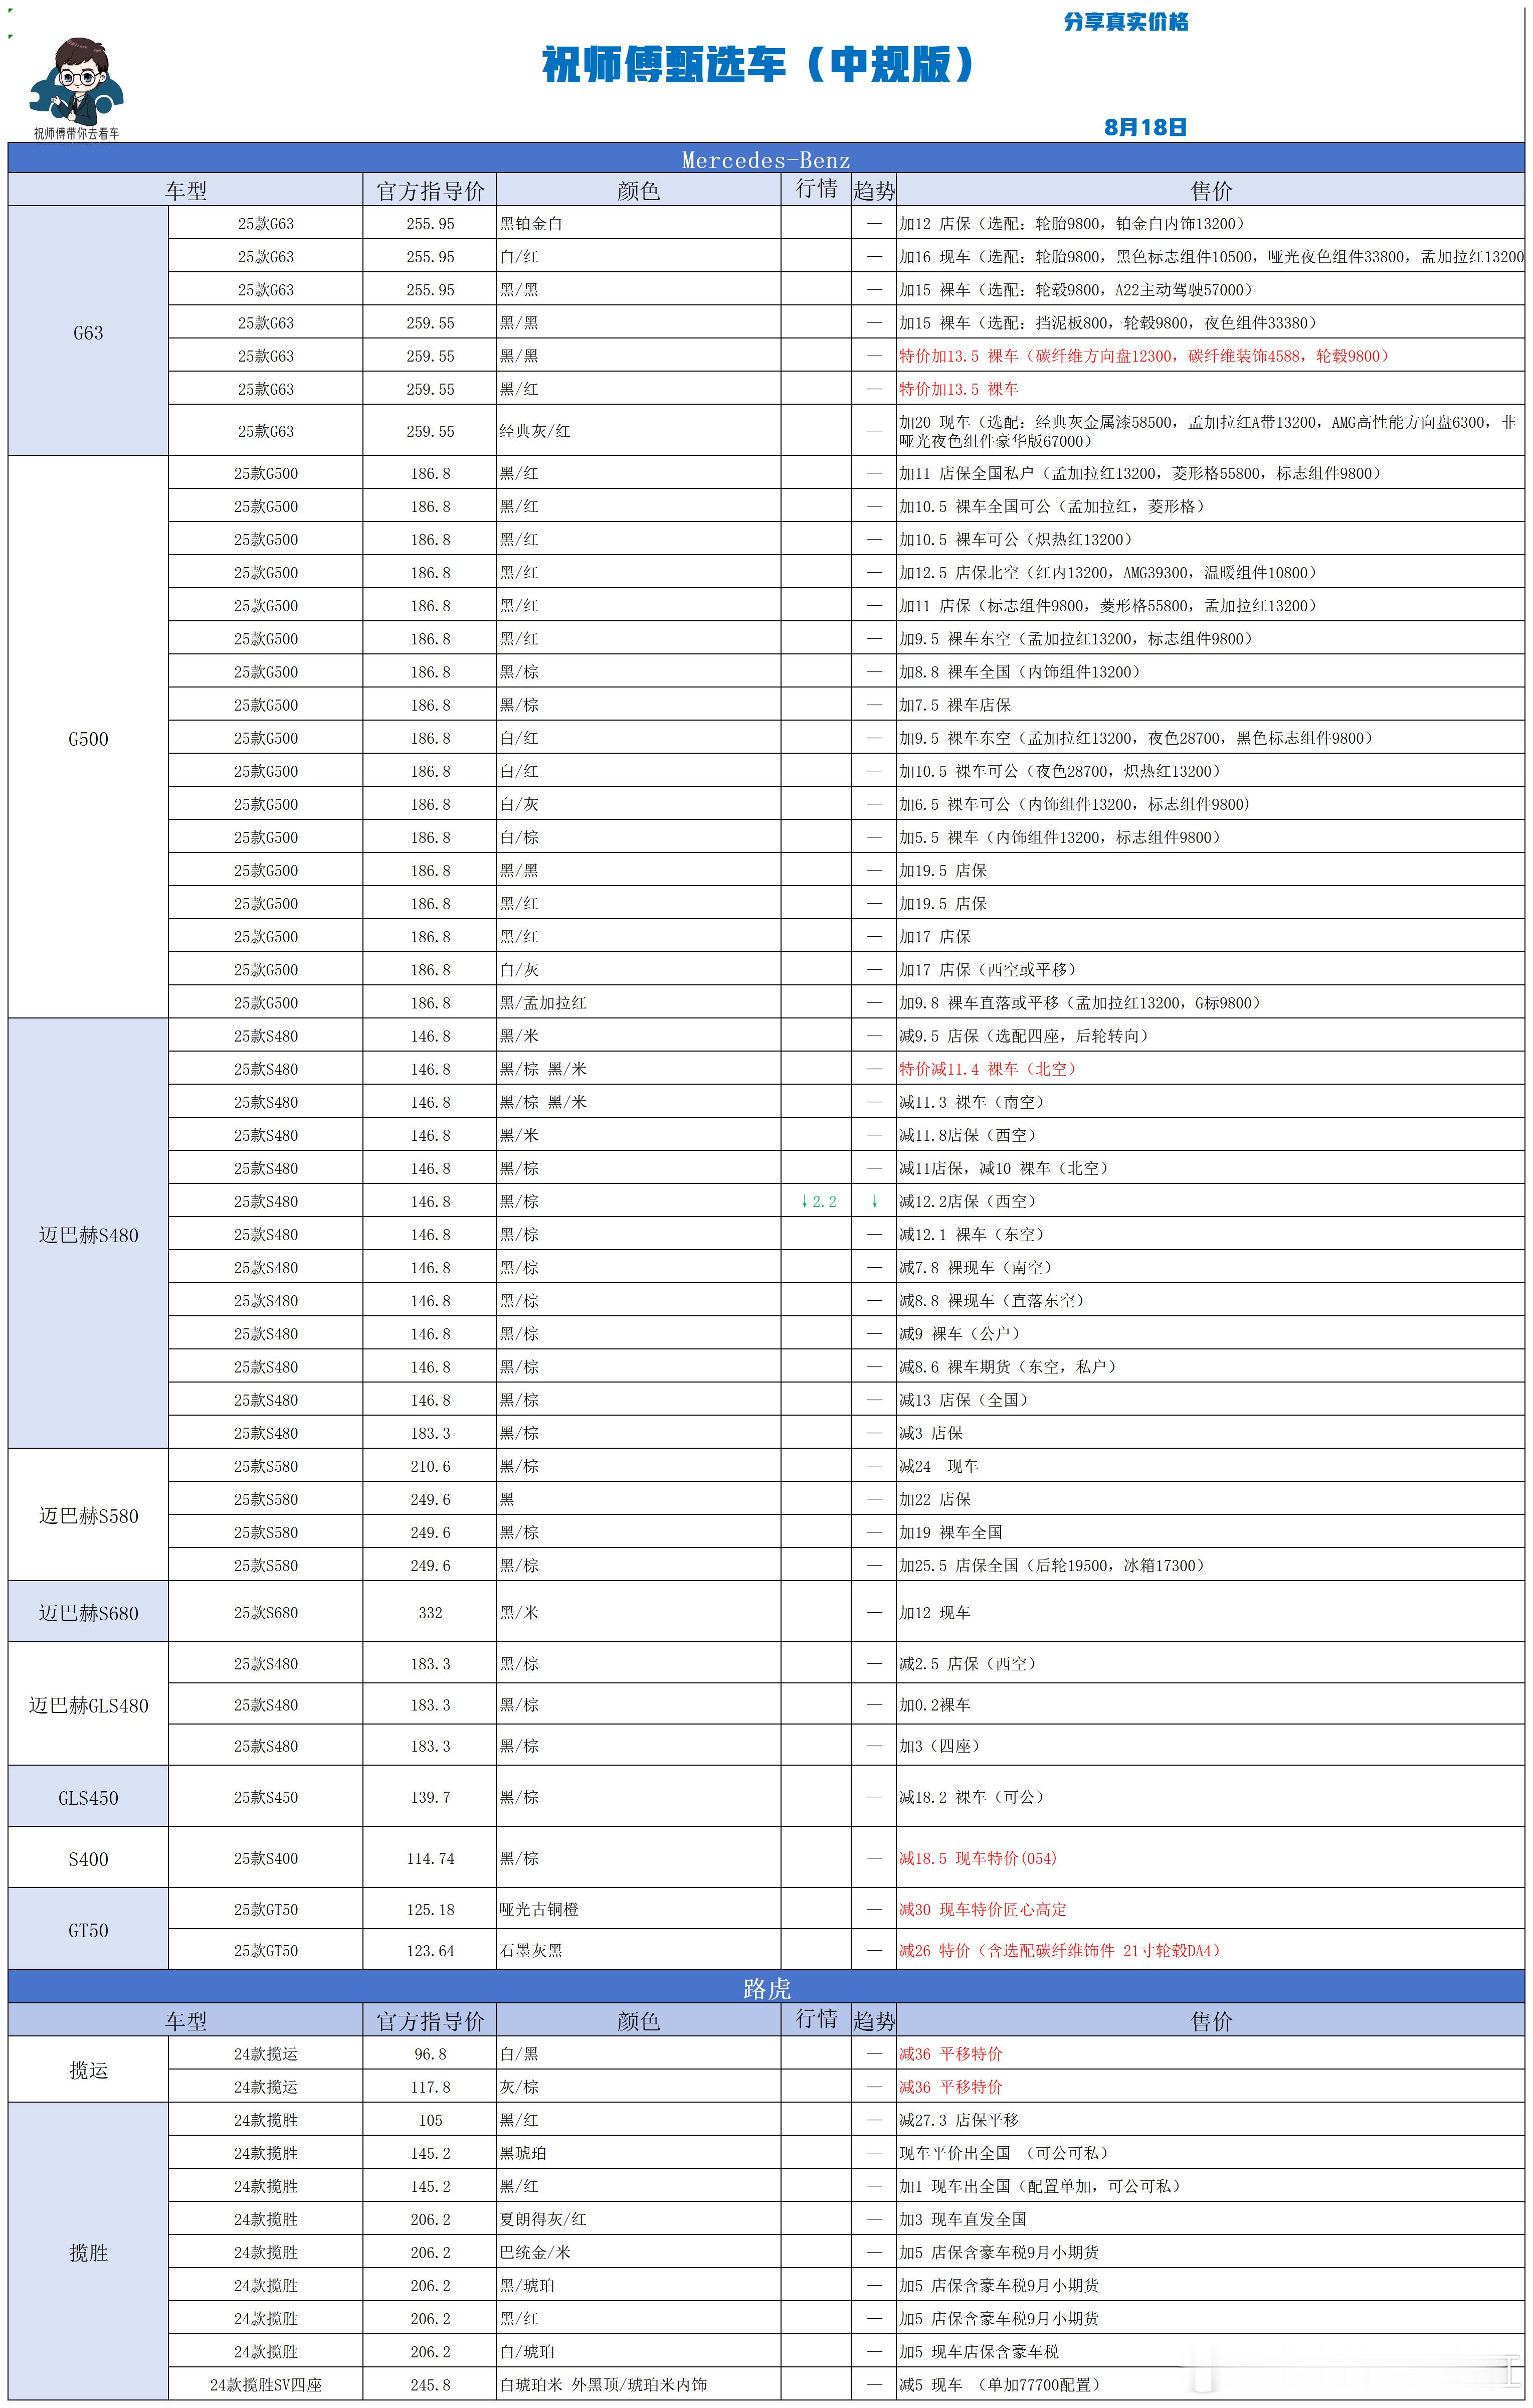Click the guide price 245.8
Image resolution: width=1533 pixels, height=2408 pixels.
point(430,2384)
